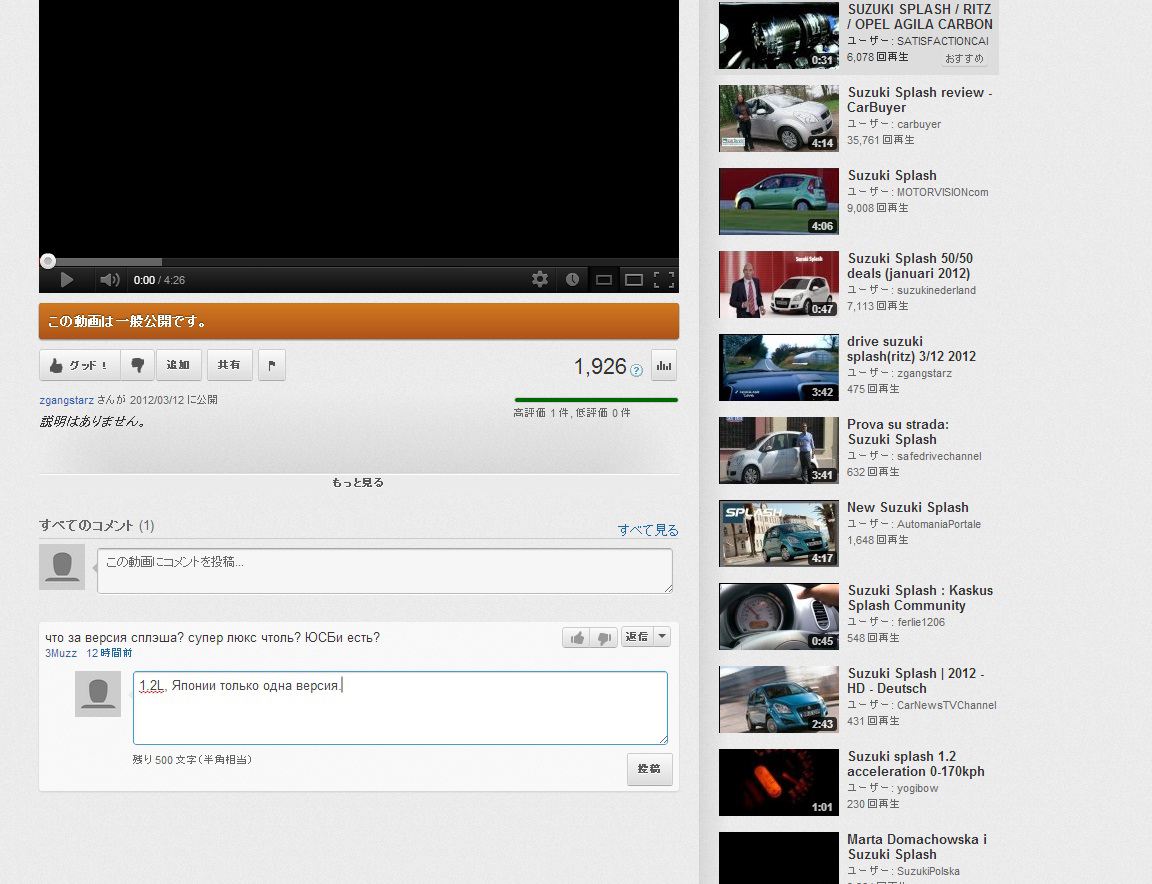Open Suzuki Splash review - CarBuyer thumbnail
Image resolution: width=1152 pixels, height=884 pixels.
pyautogui.click(x=779, y=118)
